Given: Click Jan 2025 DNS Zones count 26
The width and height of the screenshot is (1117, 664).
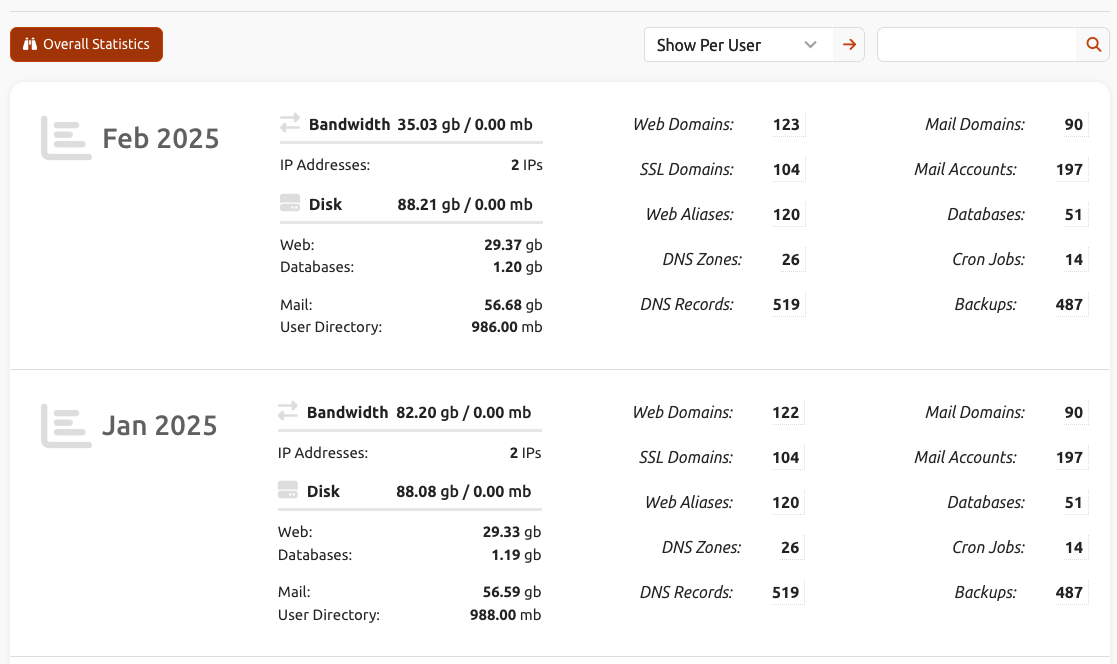Looking at the screenshot, I should [790, 547].
